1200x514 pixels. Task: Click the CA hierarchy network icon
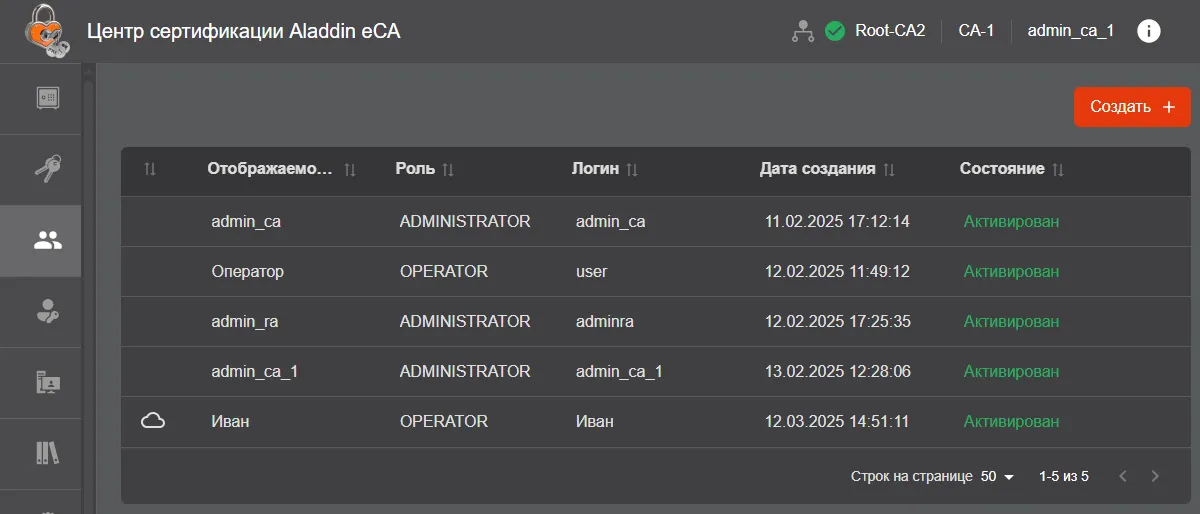pyautogui.click(x=802, y=31)
